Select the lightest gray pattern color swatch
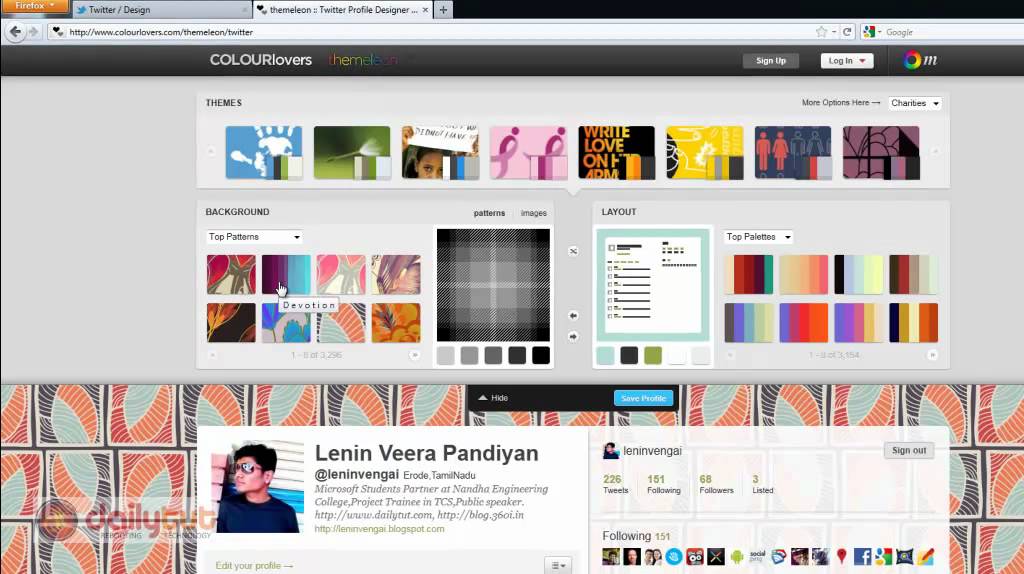 click(x=445, y=356)
